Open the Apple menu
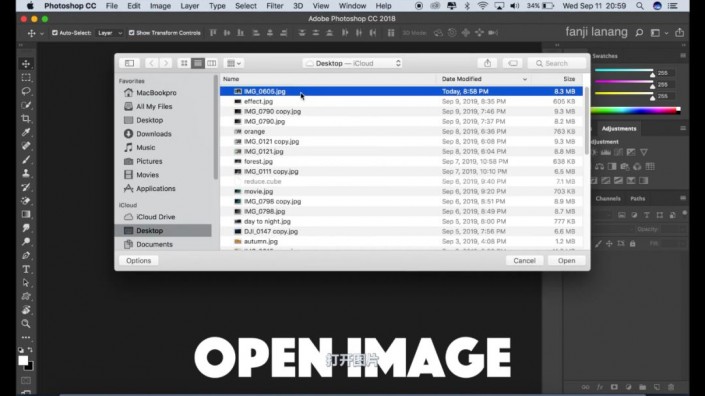The width and height of the screenshot is (705, 396). [x=30, y=6]
